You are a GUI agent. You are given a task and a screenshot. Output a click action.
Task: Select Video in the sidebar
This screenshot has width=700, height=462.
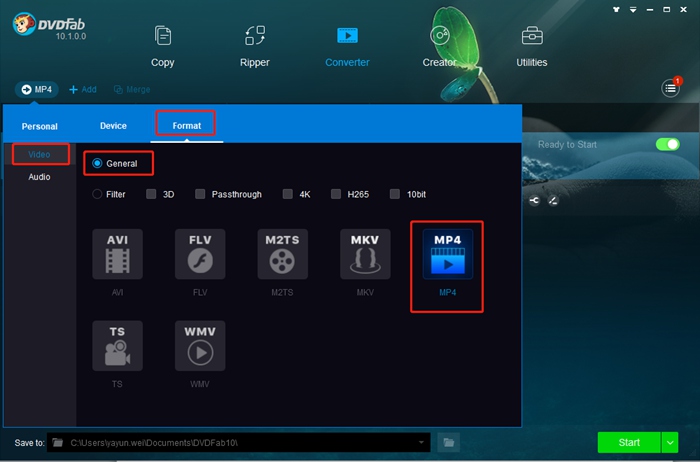(x=39, y=154)
